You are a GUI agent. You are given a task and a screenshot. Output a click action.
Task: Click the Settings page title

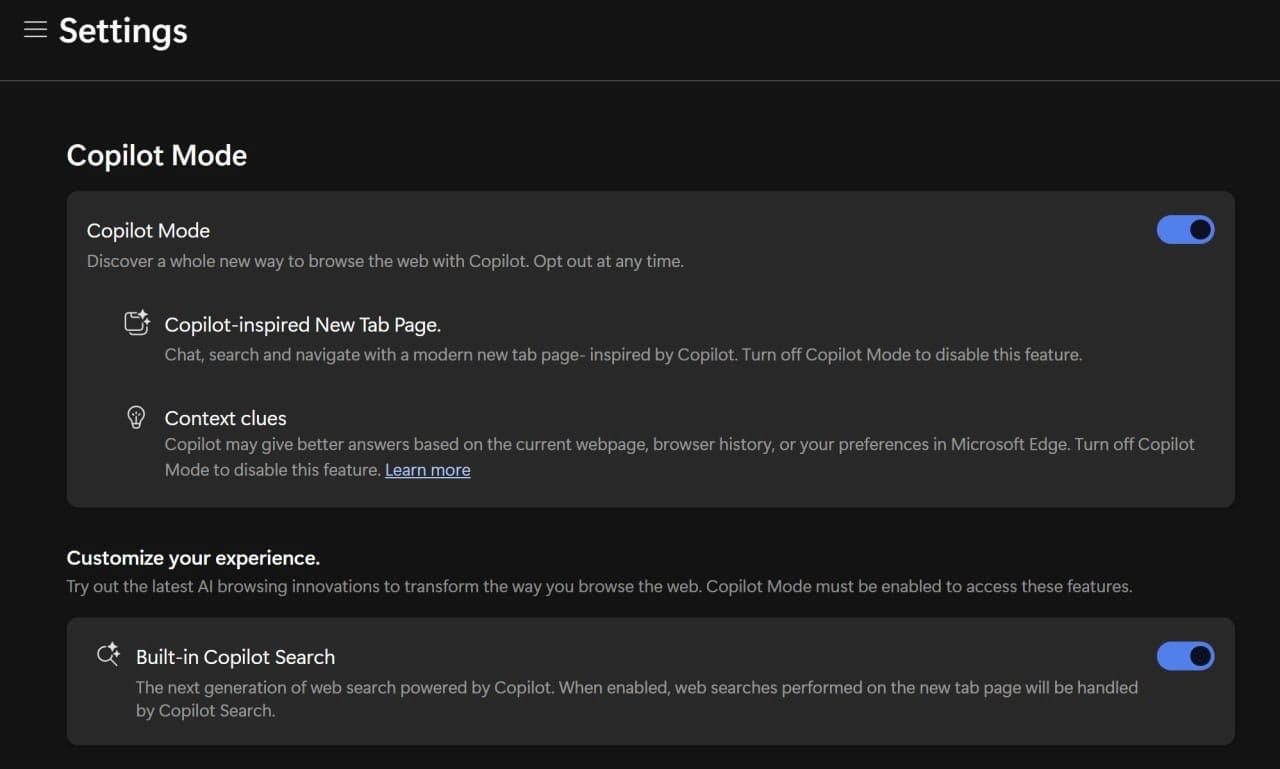(x=123, y=31)
